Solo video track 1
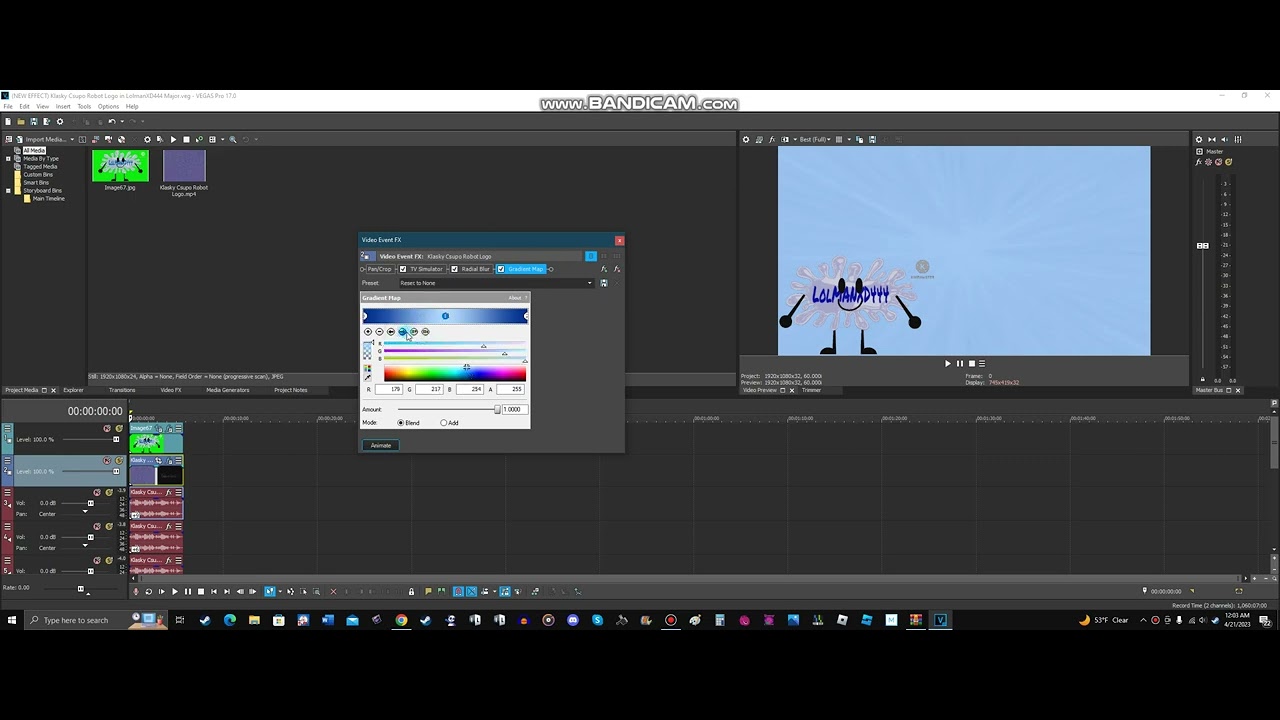Viewport: 1280px width, 720px height. [x=119, y=429]
